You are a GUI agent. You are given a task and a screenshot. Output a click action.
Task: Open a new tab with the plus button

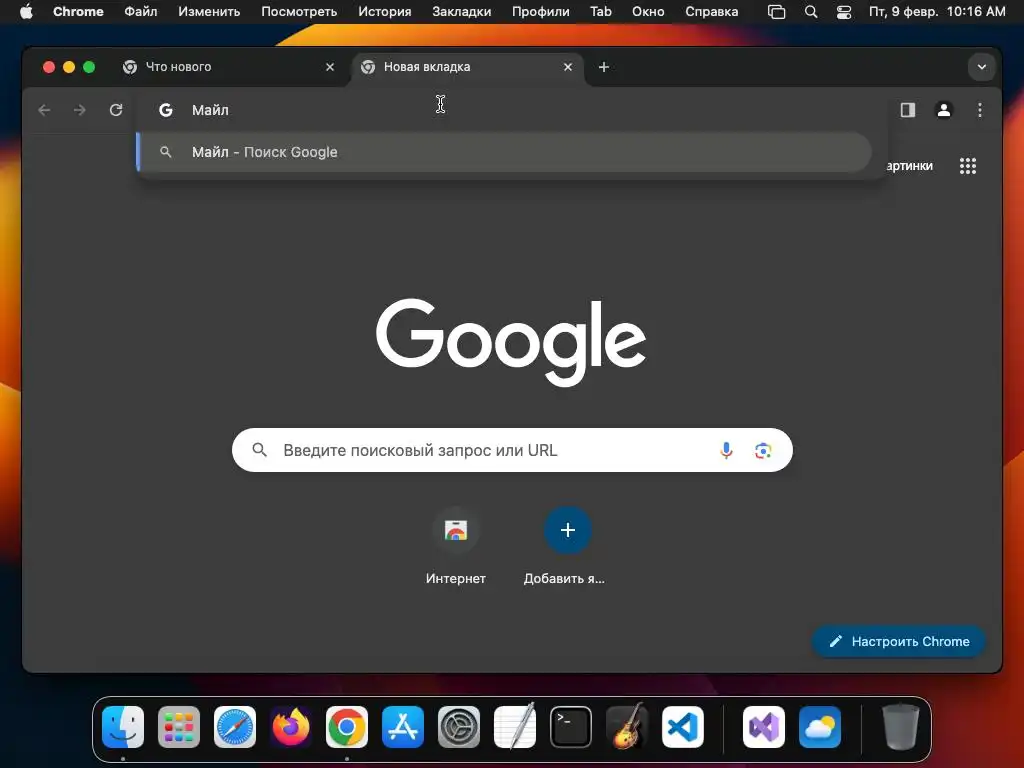click(x=604, y=67)
